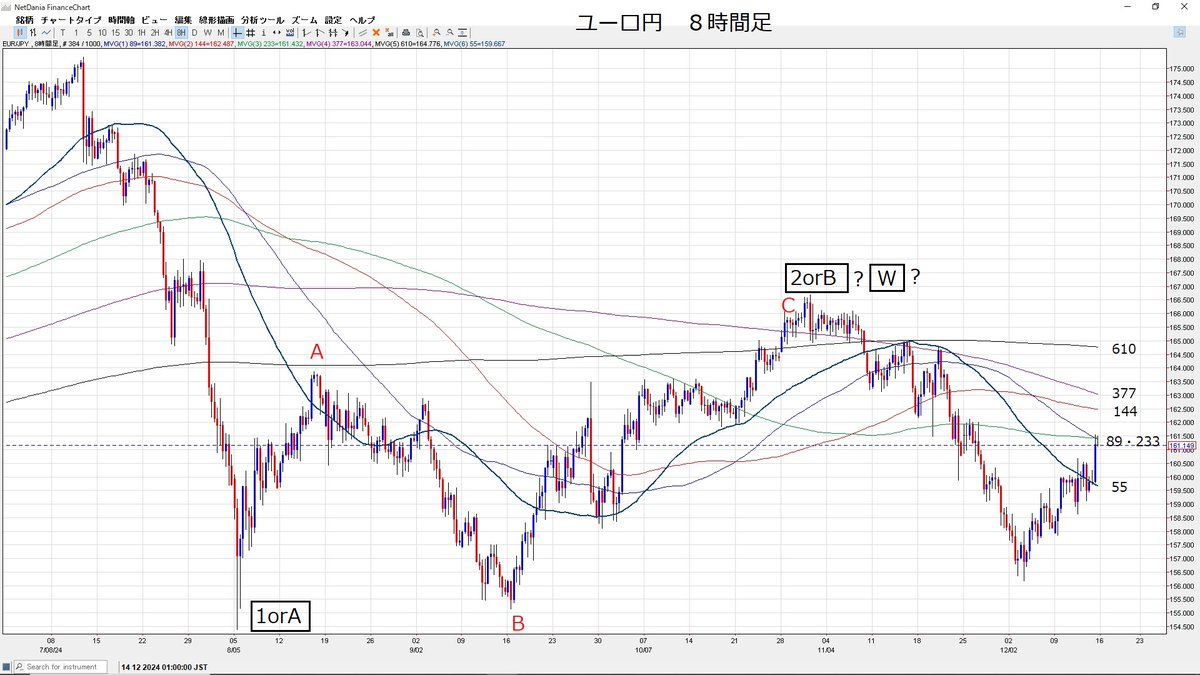Image resolution: width=1200 pixels, height=675 pixels.
Task: Open the 編集 menu
Action: pos(183,20)
